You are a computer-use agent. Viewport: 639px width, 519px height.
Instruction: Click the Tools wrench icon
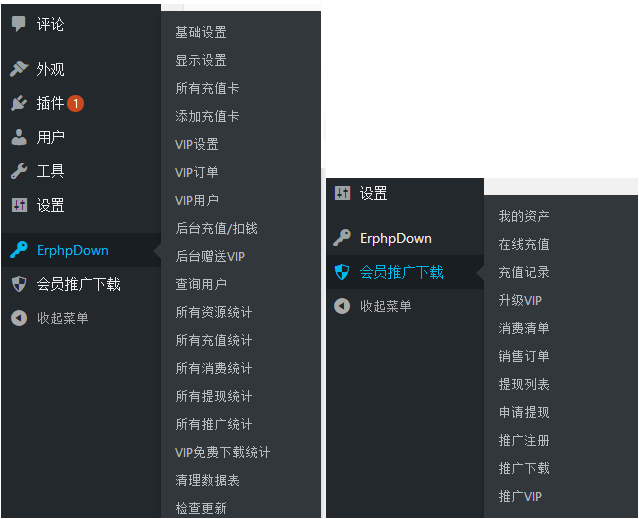(19, 171)
